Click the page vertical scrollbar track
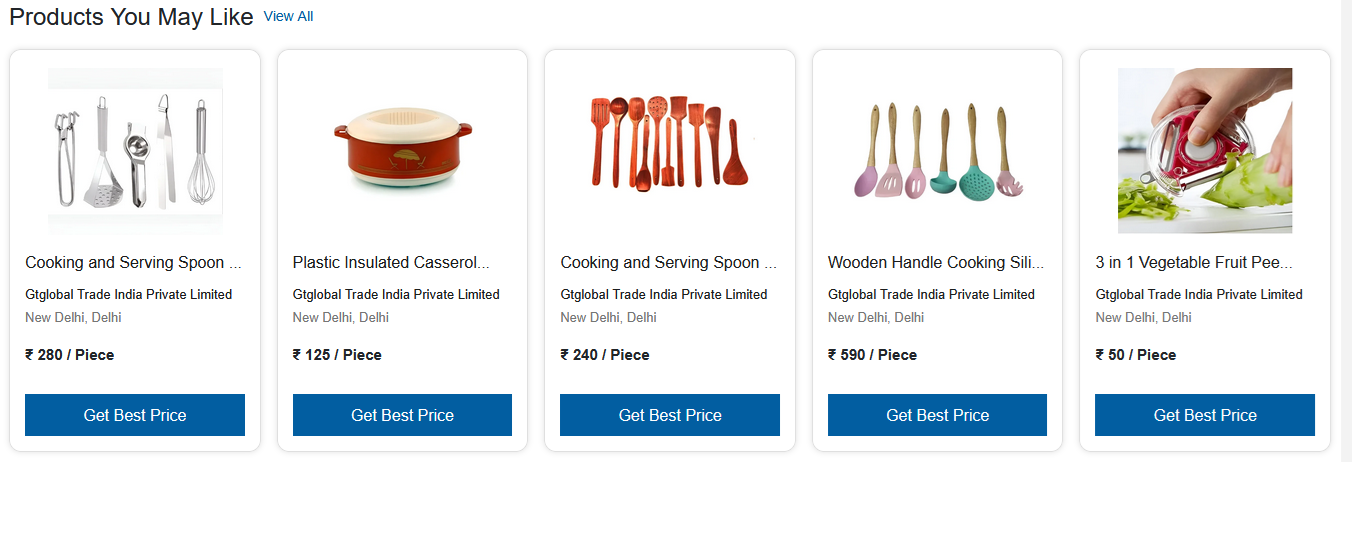Viewport: 1352px width, 553px height. pyautogui.click(x=1346, y=230)
